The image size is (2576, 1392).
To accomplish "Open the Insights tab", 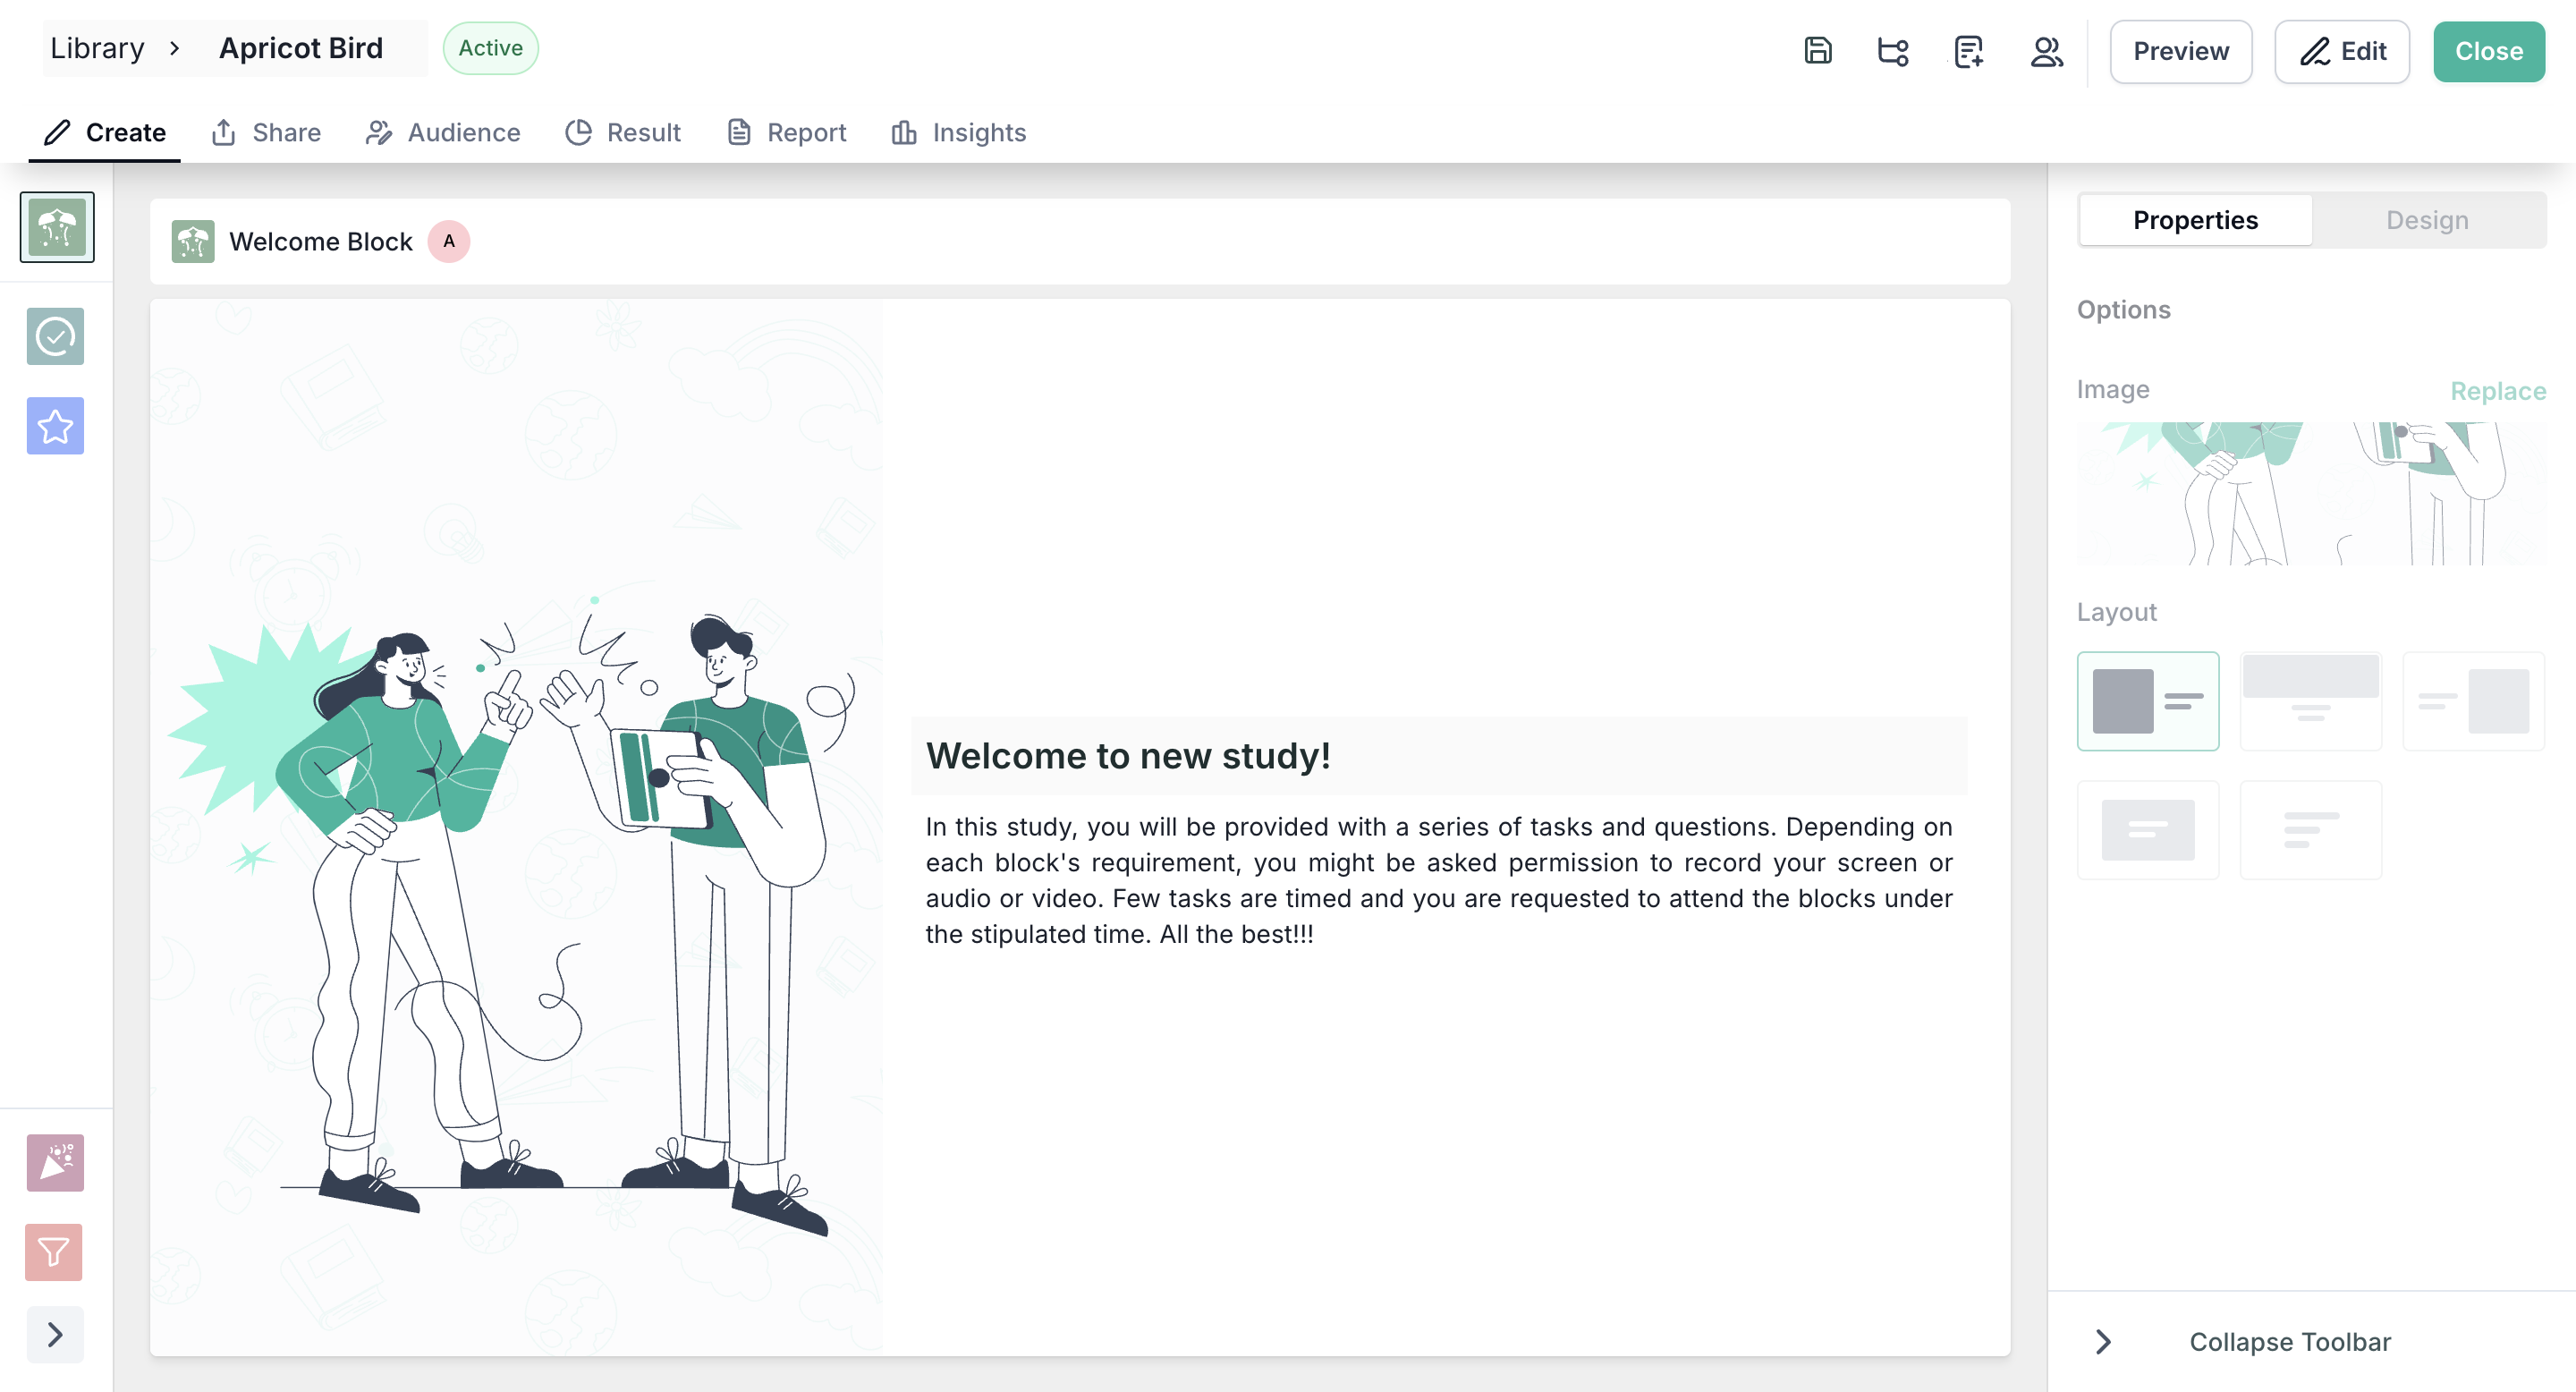I will pos(958,132).
